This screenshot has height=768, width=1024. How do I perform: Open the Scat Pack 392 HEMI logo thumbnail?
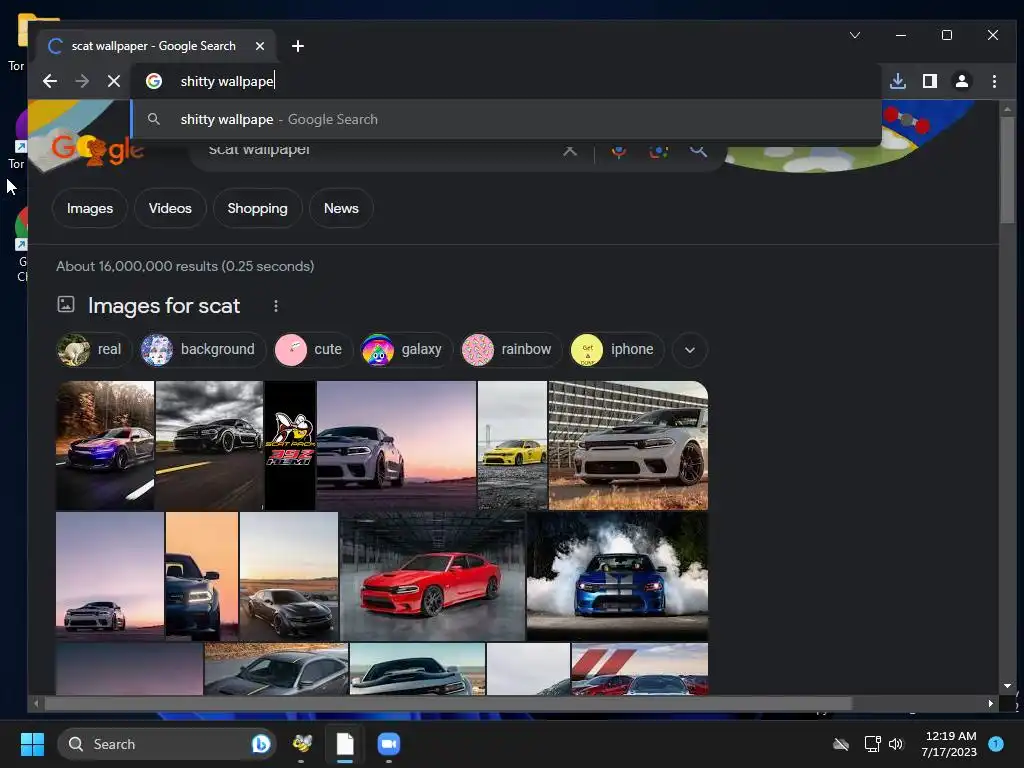coord(290,445)
